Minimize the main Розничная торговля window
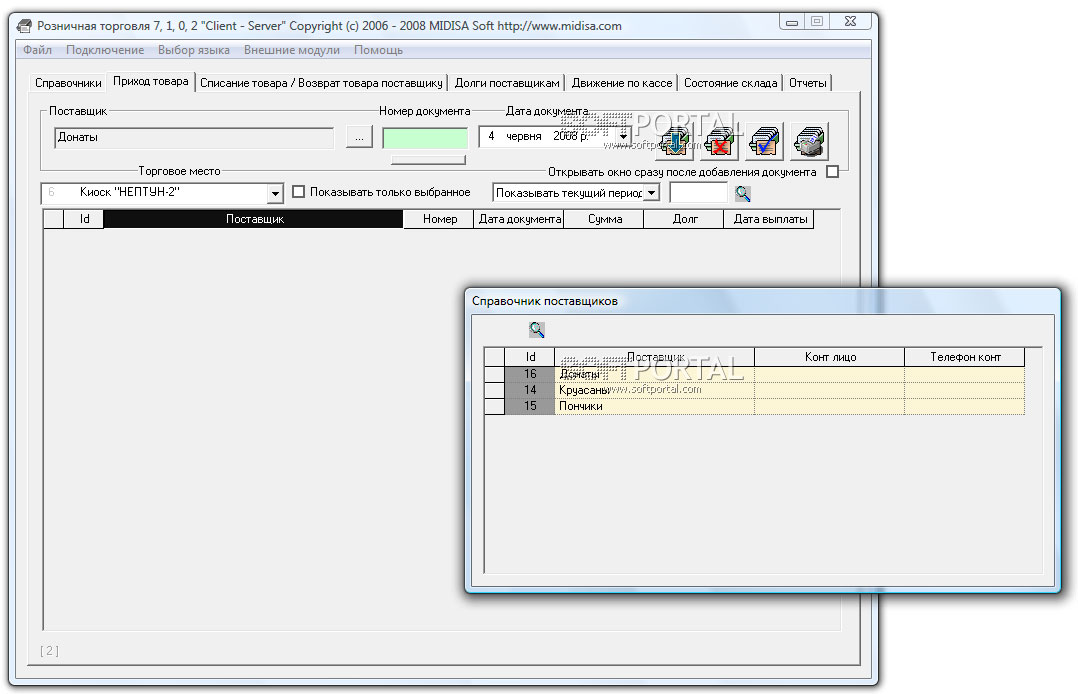 click(x=792, y=22)
